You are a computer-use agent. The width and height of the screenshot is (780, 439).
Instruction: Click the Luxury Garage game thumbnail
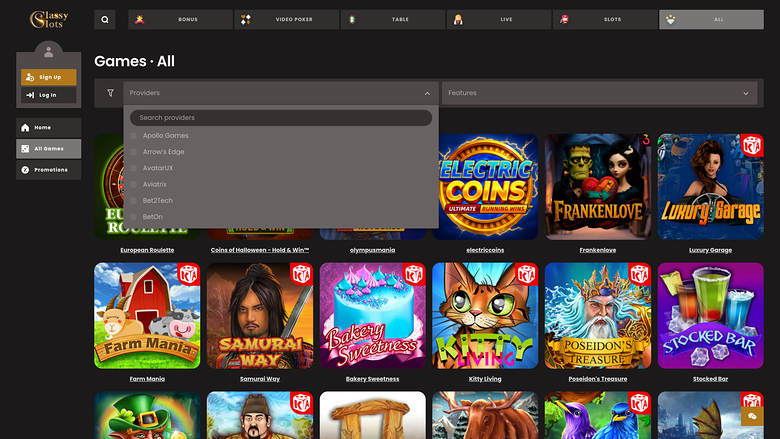(x=710, y=186)
